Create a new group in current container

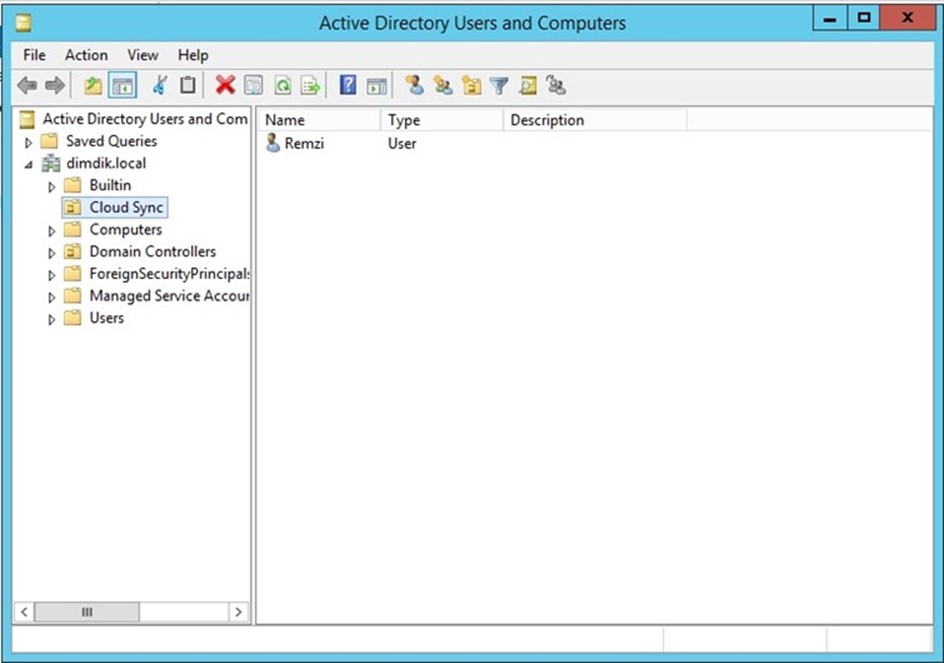(x=443, y=86)
